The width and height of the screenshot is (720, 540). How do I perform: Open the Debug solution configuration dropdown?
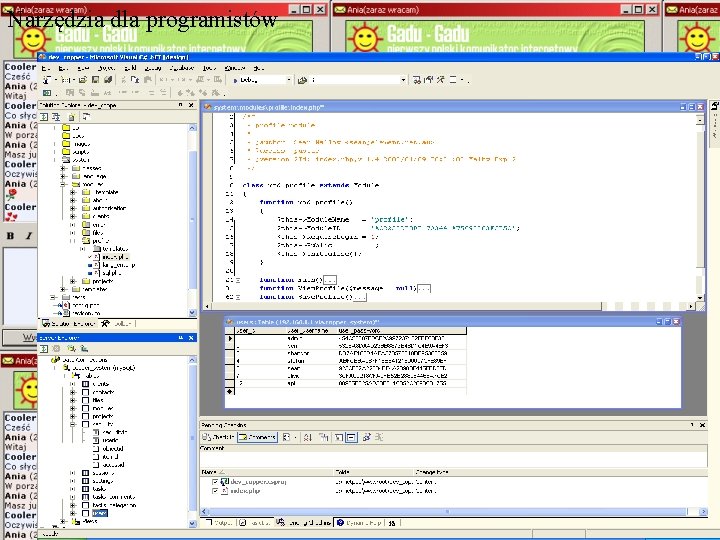click(288, 80)
